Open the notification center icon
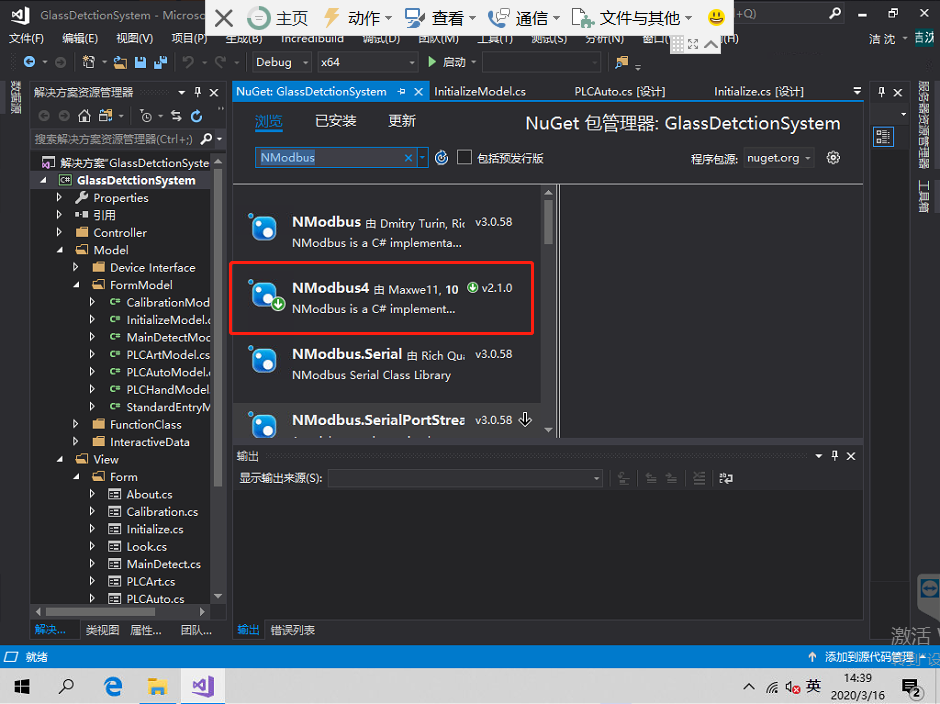940x704 pixels. tap(911, 687)
